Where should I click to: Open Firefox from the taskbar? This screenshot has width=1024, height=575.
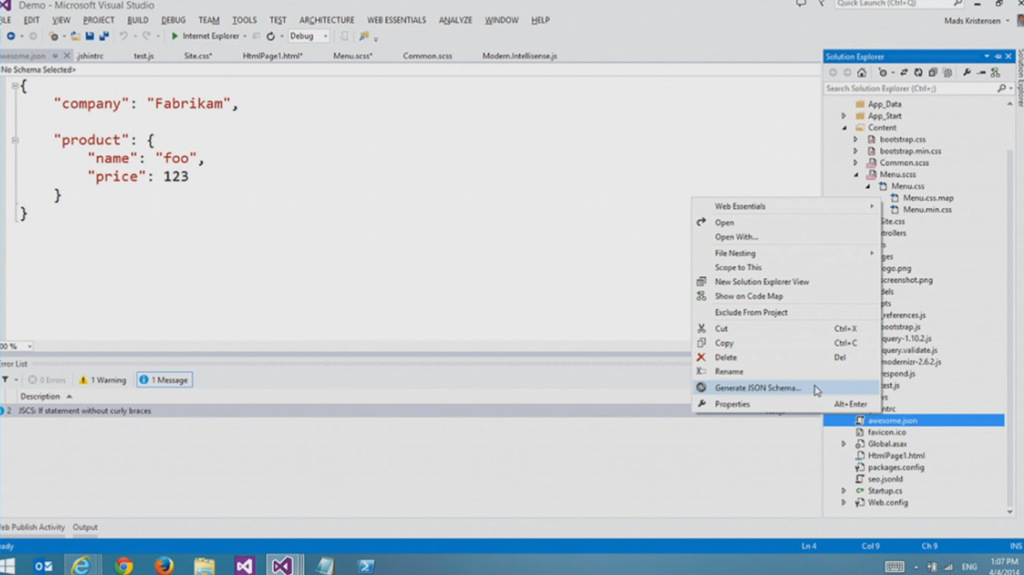coord(163,565)
